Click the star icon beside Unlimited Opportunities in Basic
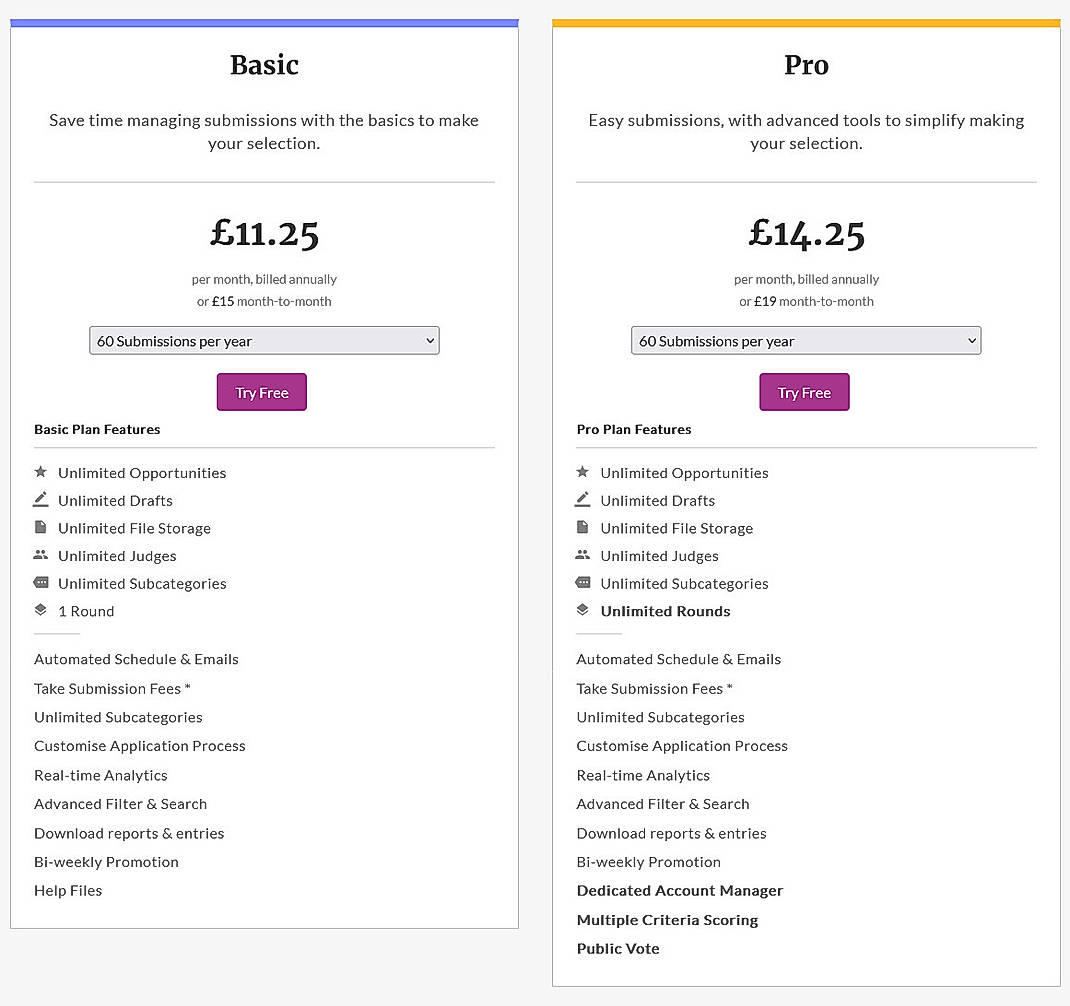 40,473
